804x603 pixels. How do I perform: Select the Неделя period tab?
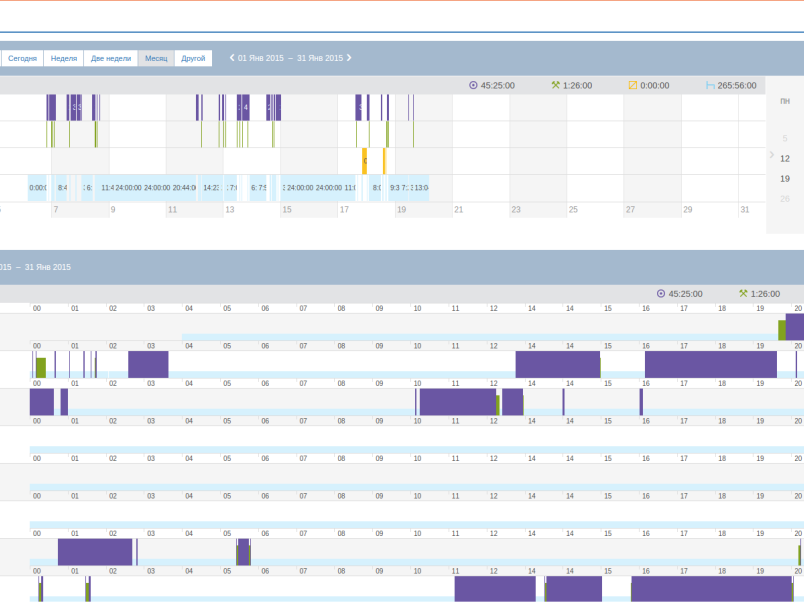[64, 58]
